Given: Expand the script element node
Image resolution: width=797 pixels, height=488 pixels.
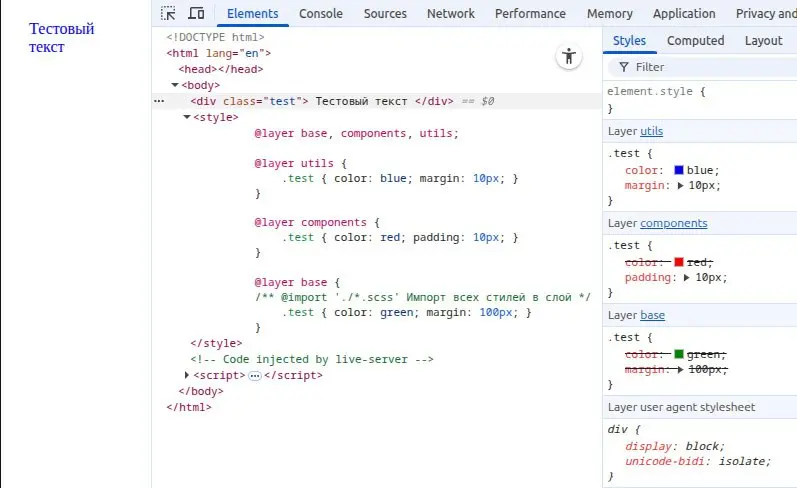Looking at the screenshot, I should pos(187,375).
